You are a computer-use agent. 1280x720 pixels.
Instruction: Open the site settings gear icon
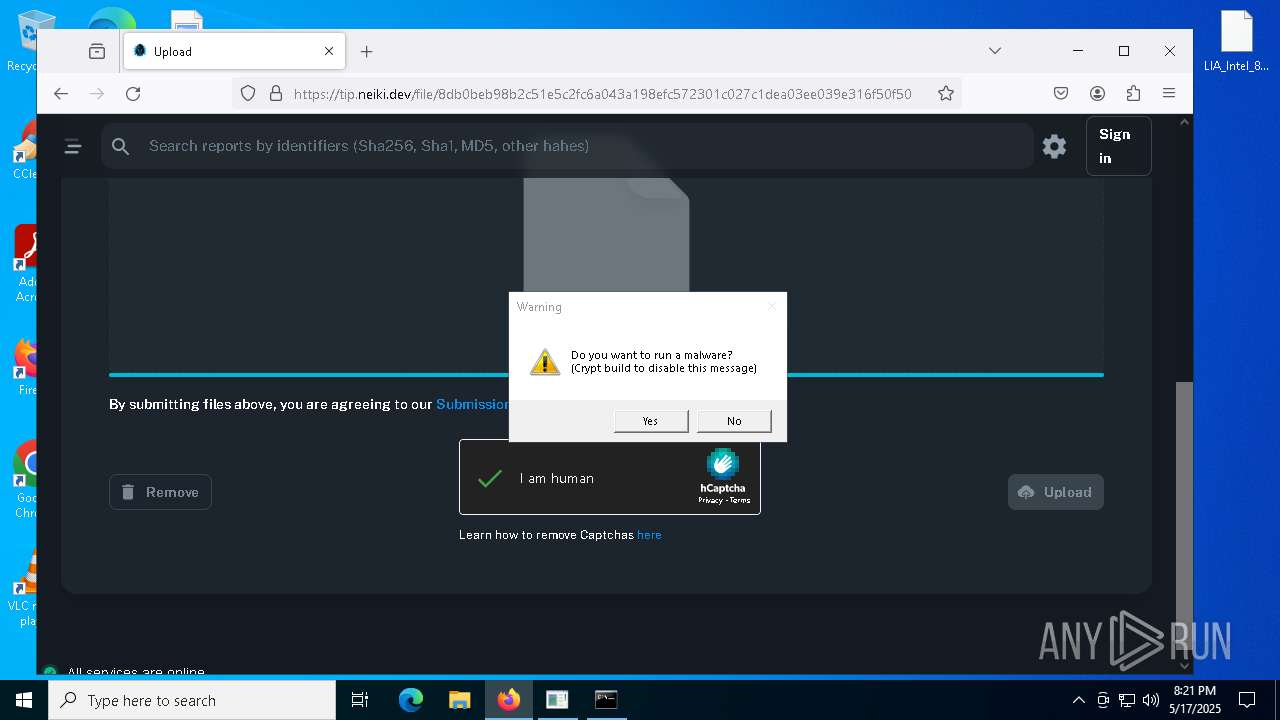1054,146
